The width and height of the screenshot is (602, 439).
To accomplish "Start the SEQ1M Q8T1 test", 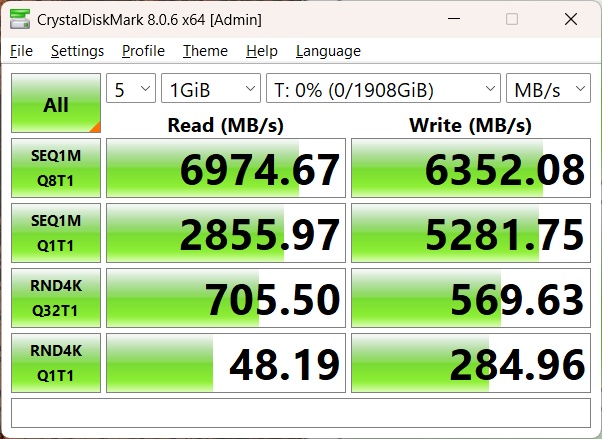I will click(x=56, y=168).
